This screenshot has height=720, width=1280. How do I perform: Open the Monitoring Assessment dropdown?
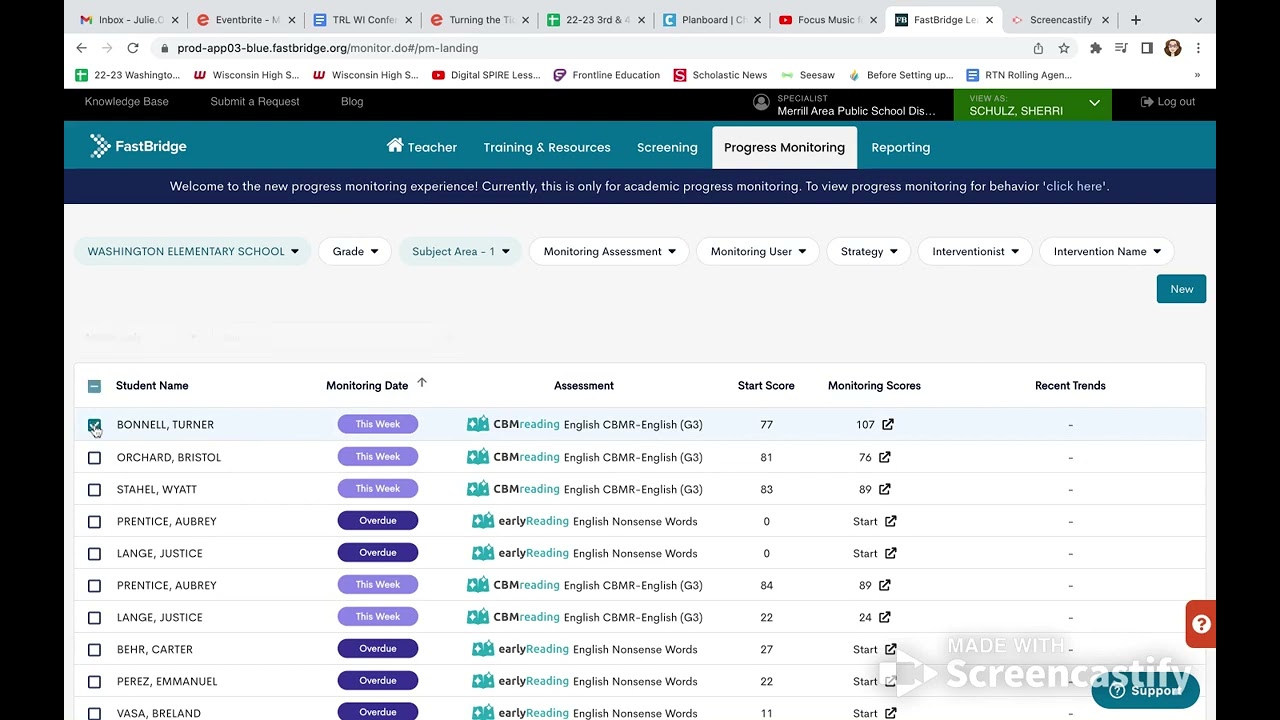point(609,251)
